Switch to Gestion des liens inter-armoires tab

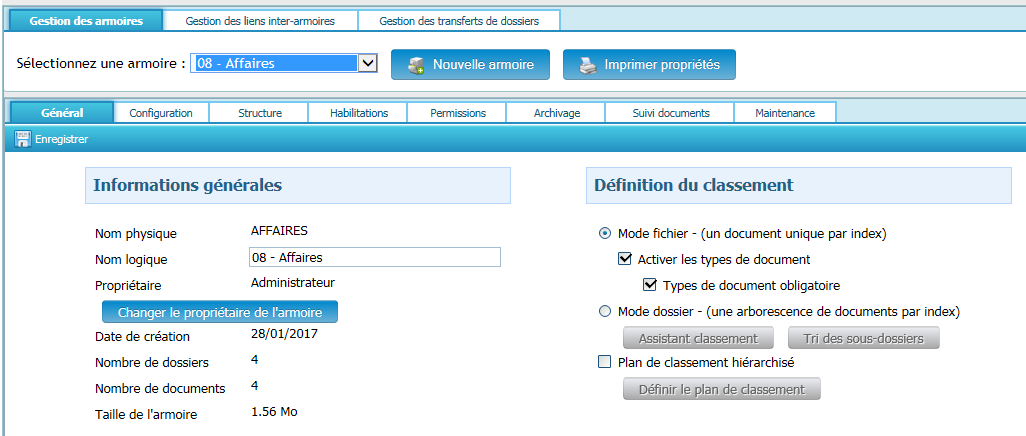click(x=260, y=21)
